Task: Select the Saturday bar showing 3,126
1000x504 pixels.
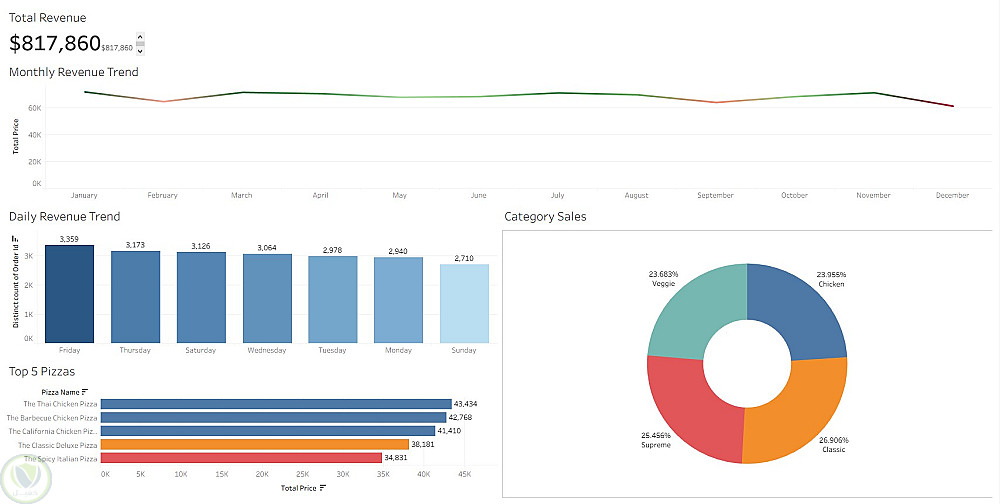Action: point(201,297)
